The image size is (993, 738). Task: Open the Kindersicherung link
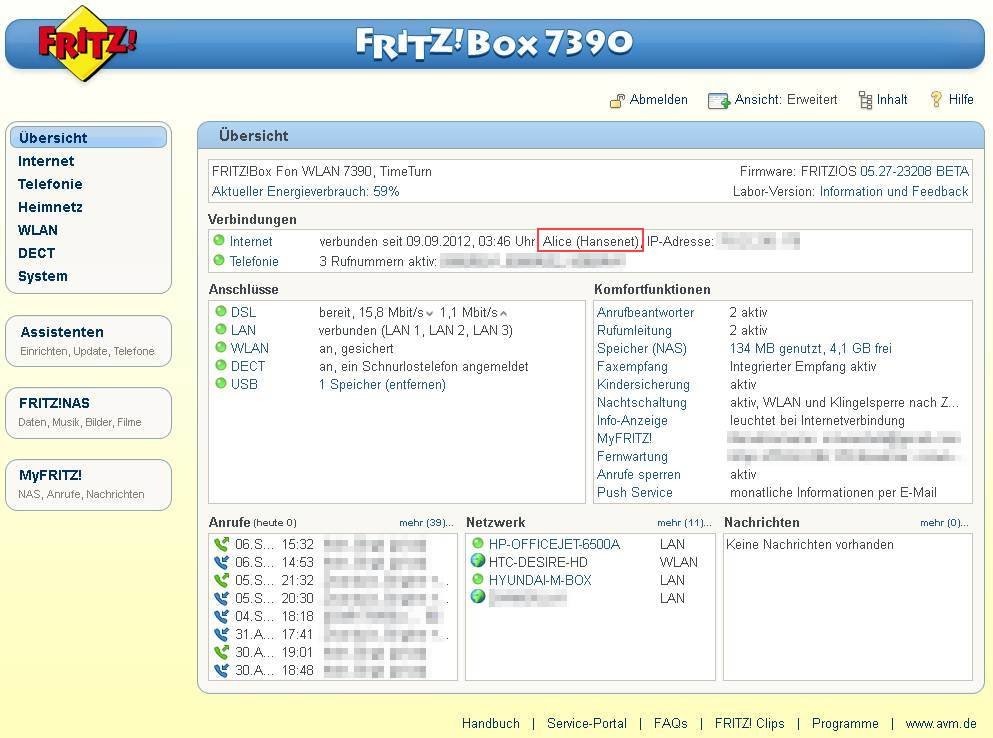point(643,385)
